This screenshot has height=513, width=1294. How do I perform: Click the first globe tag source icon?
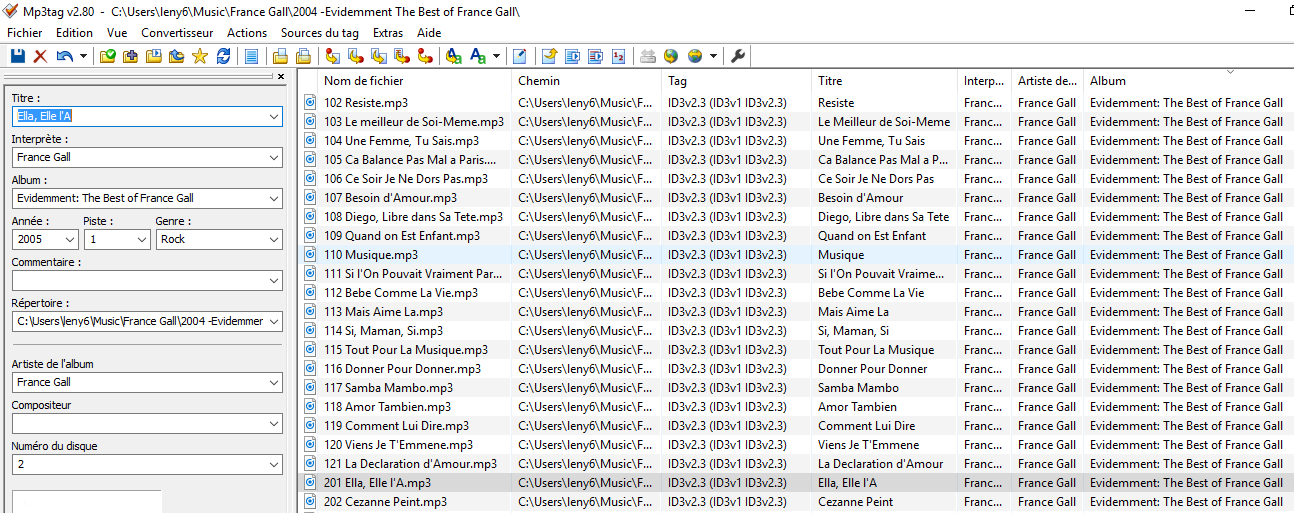[671, 56]
